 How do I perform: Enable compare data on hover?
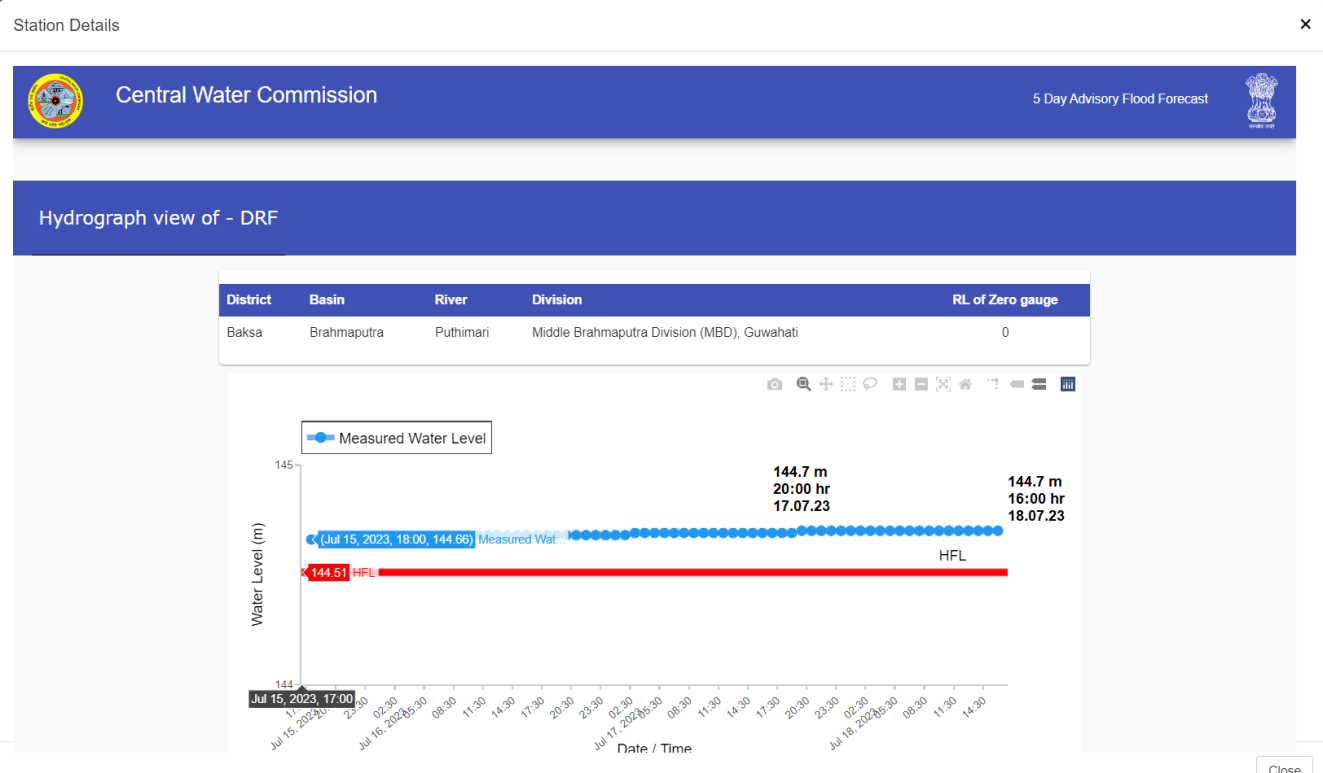click(x=1039, y=384)
